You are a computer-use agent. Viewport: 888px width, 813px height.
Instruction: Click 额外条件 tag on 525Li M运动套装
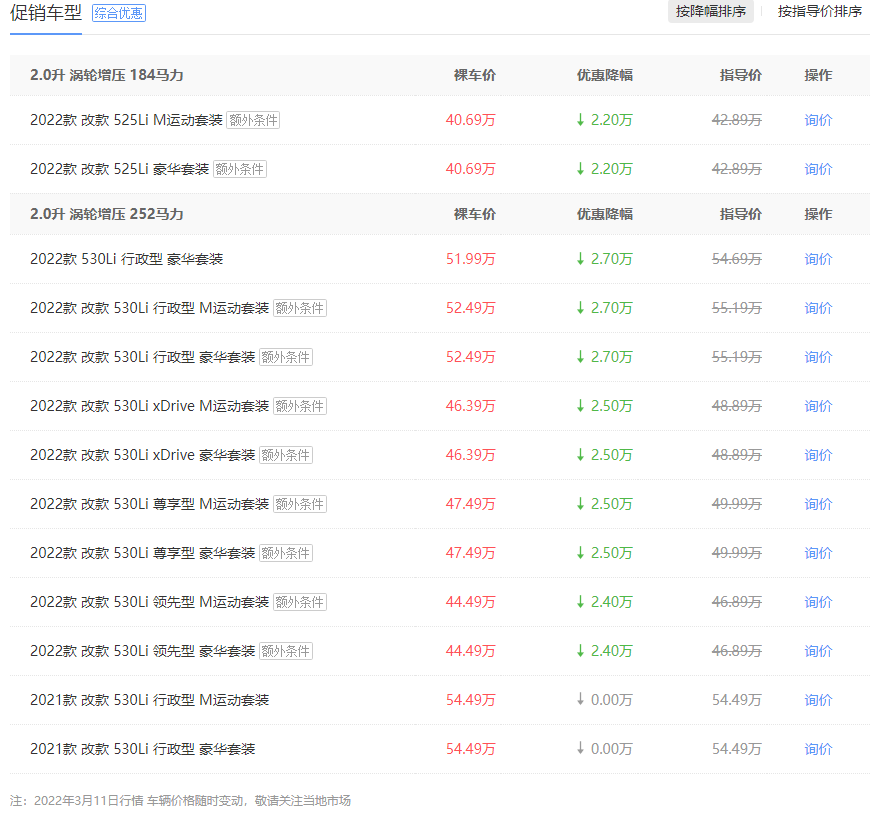[253, 120]
